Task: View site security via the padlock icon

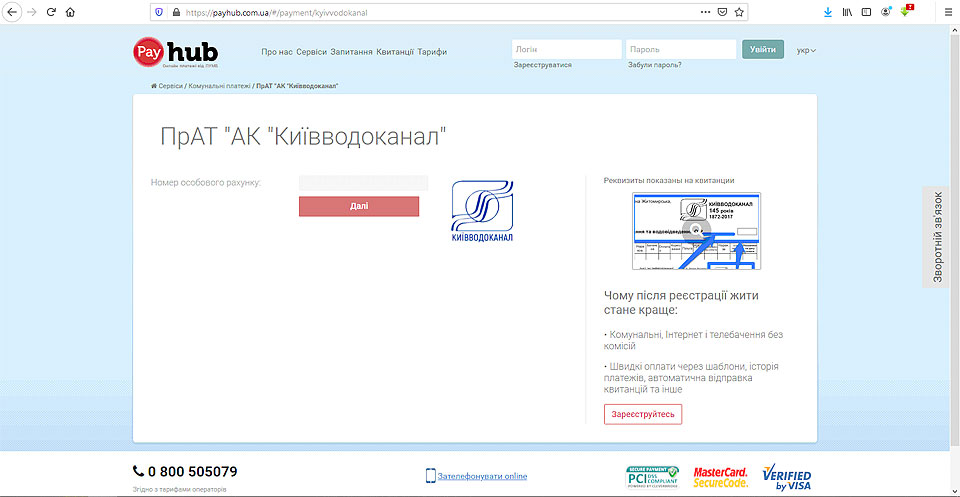Action: (x=177, y=12)
